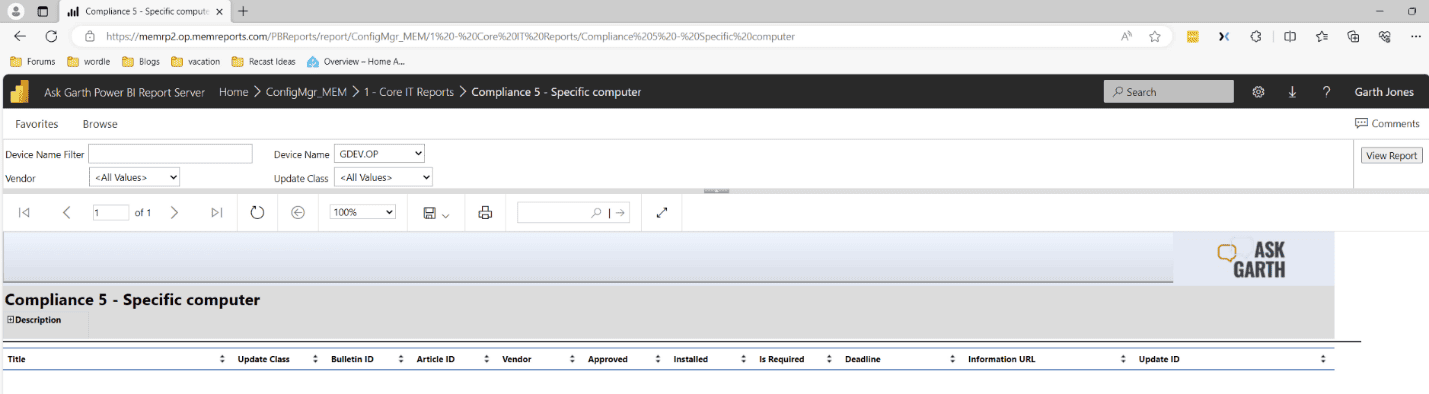Open the 100% zoom dropdown
Screen dimensions: 1429x394
tap(363, 212)
